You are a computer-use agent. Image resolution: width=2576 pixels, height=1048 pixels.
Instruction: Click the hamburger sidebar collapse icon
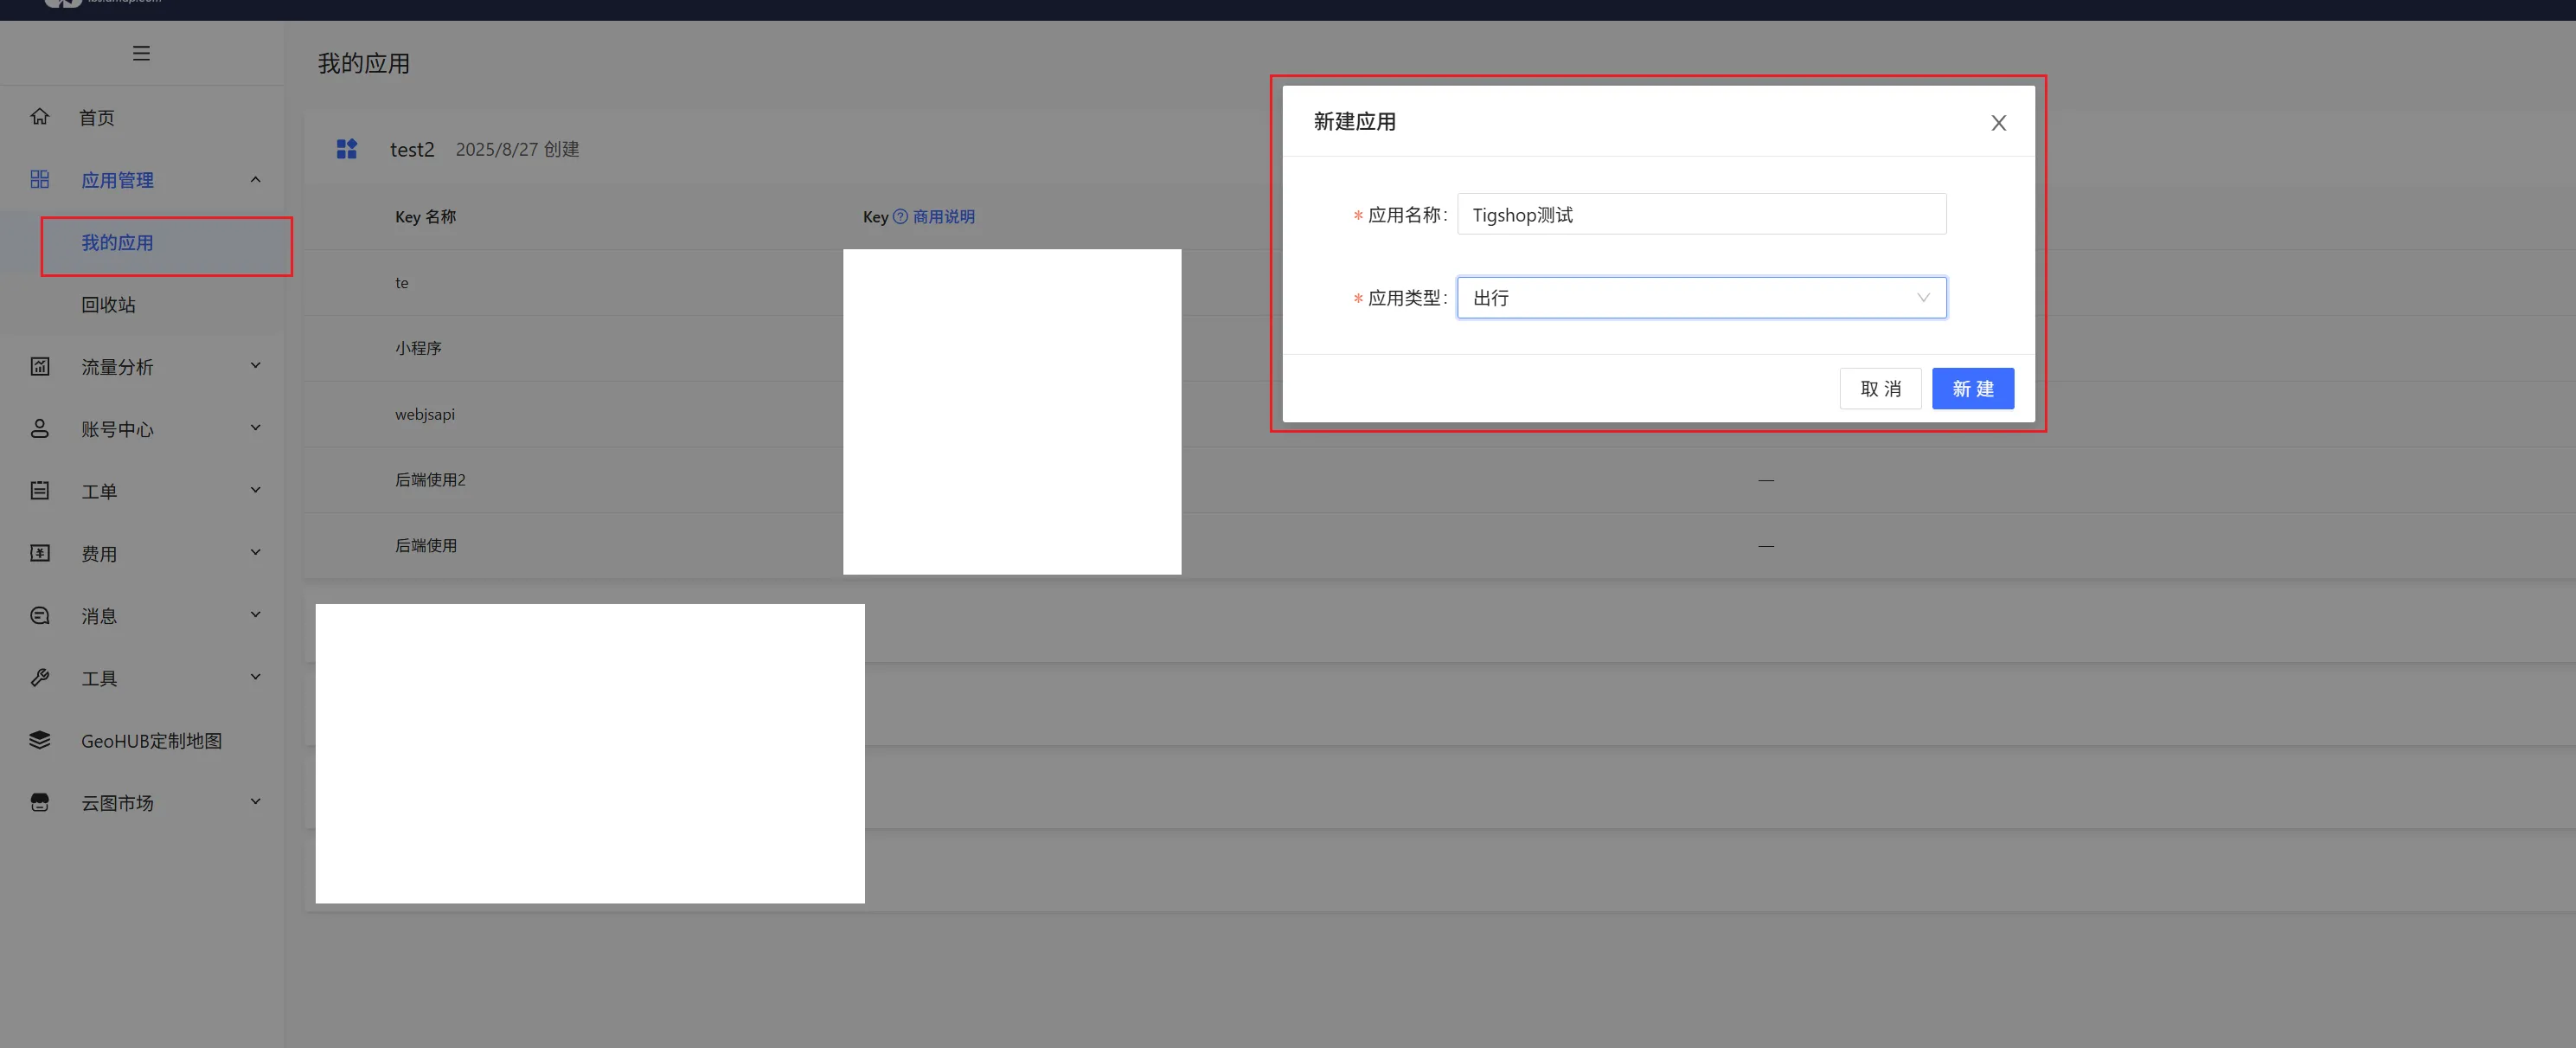[x=141, y=53]
